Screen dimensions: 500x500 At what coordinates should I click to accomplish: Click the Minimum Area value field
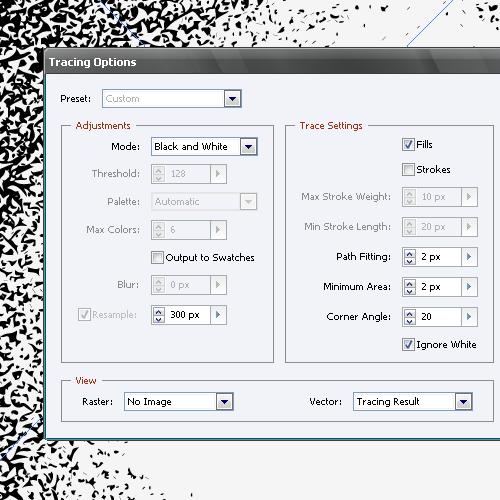[438, 287]
